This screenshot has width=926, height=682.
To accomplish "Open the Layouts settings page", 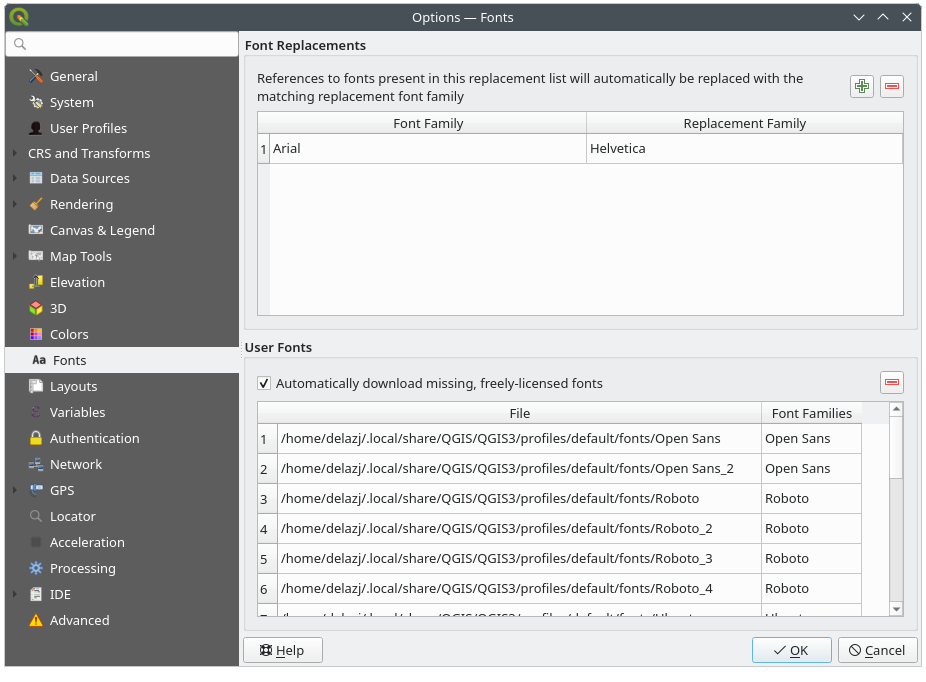I will click(73, 386).
